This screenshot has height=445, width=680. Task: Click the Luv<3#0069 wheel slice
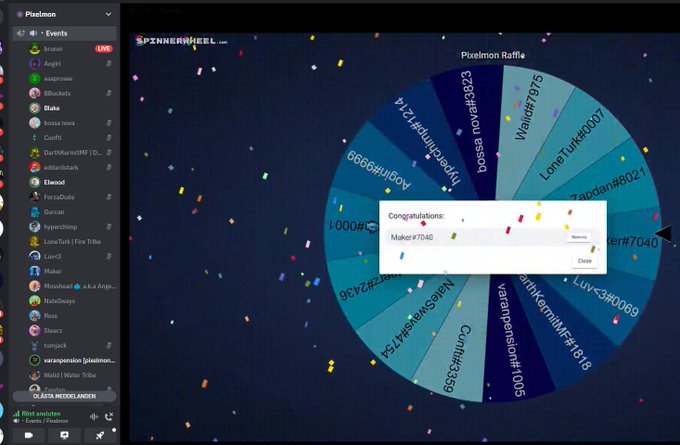[x=605, y=296]
